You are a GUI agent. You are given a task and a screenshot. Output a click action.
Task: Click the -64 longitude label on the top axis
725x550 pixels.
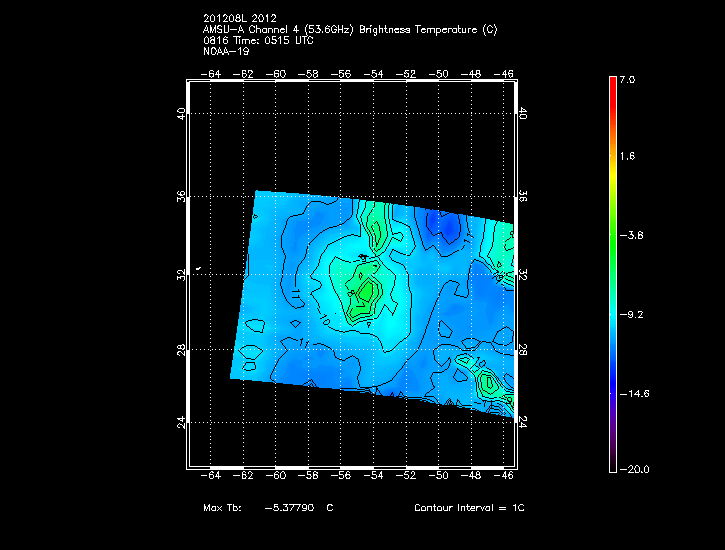pos(212,74)
